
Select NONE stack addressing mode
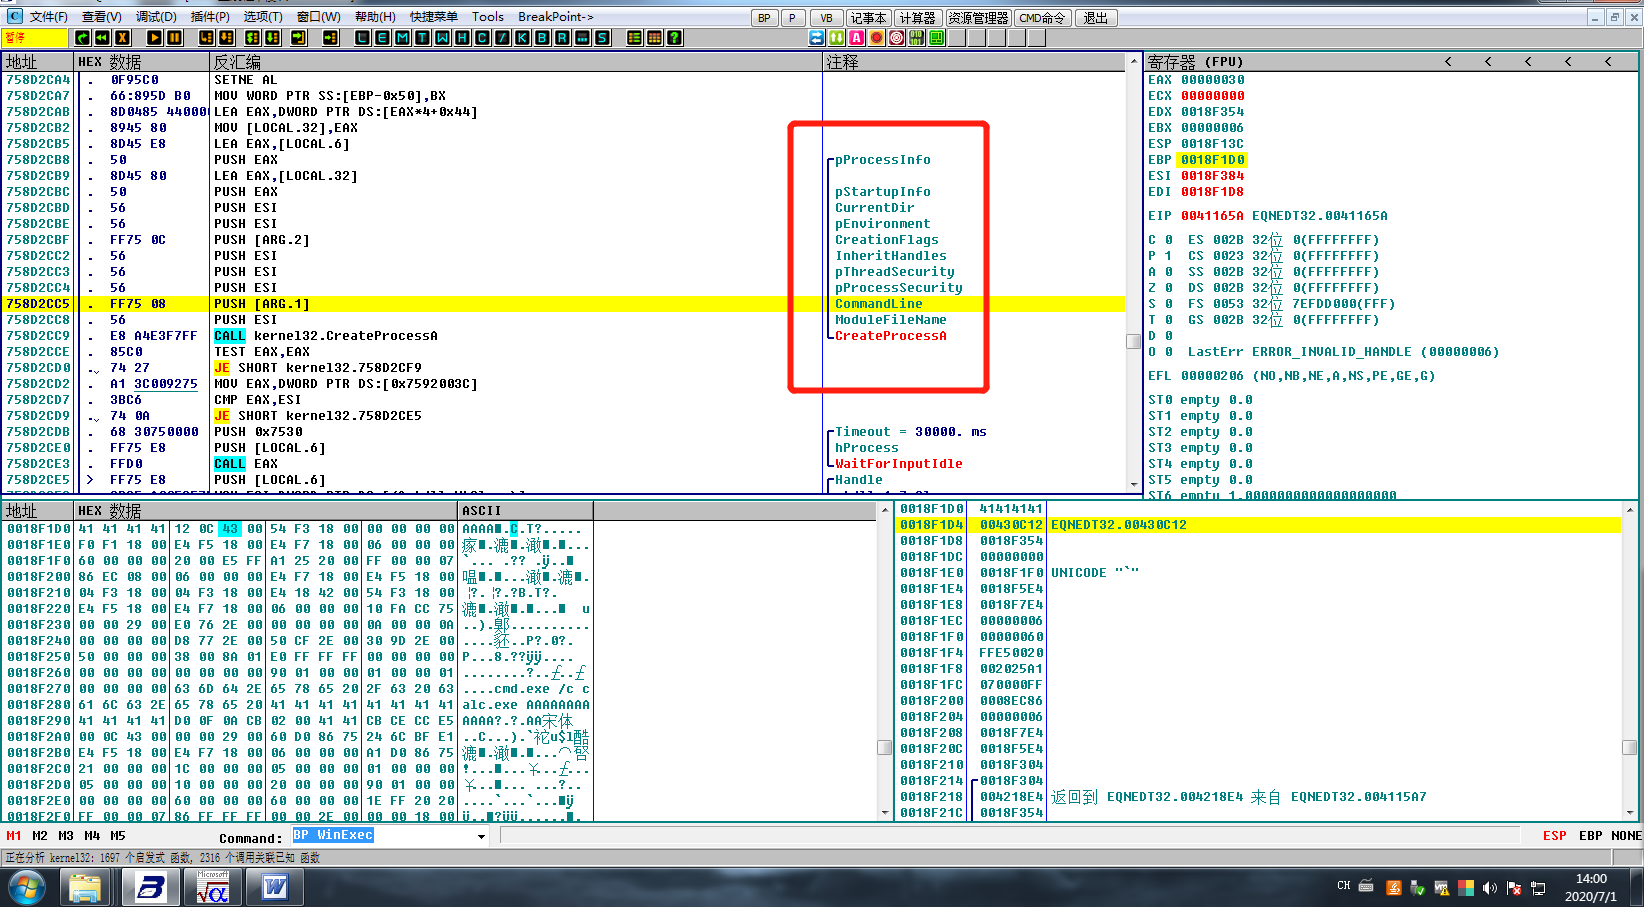[x=1626, y=836]
